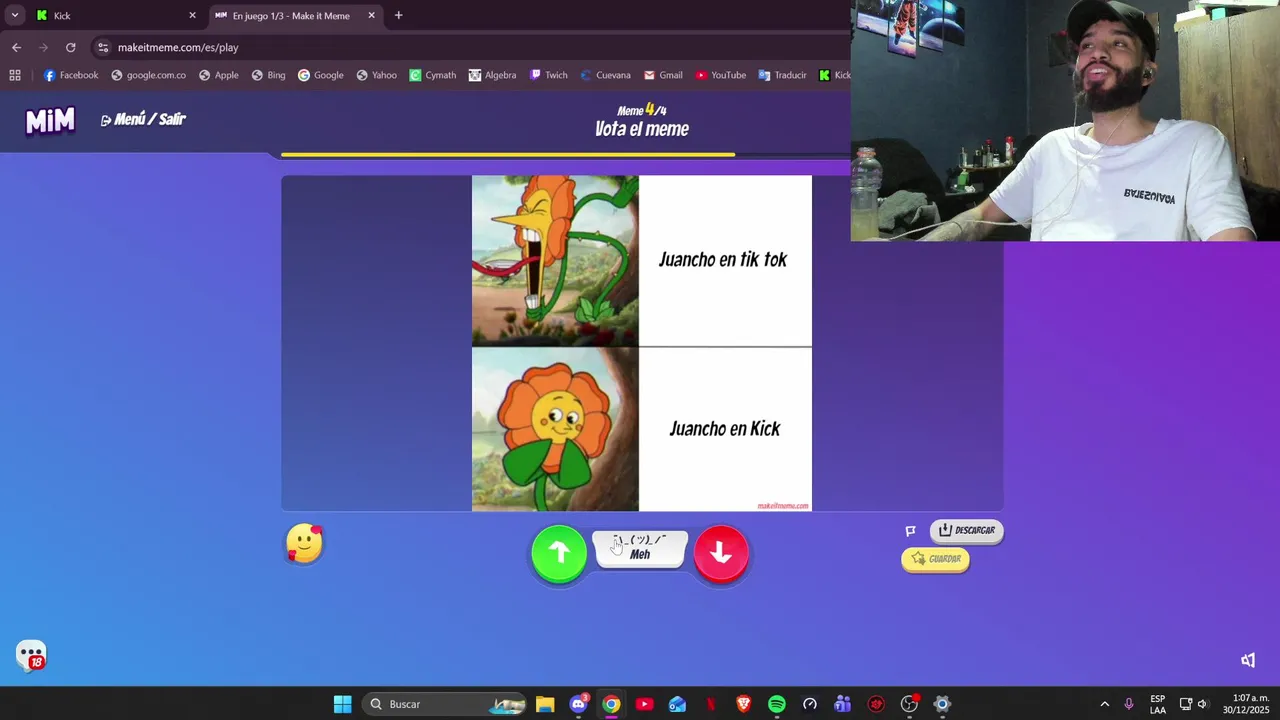
Task: Click the meme image thumbnail
Action: coord(641,343)
